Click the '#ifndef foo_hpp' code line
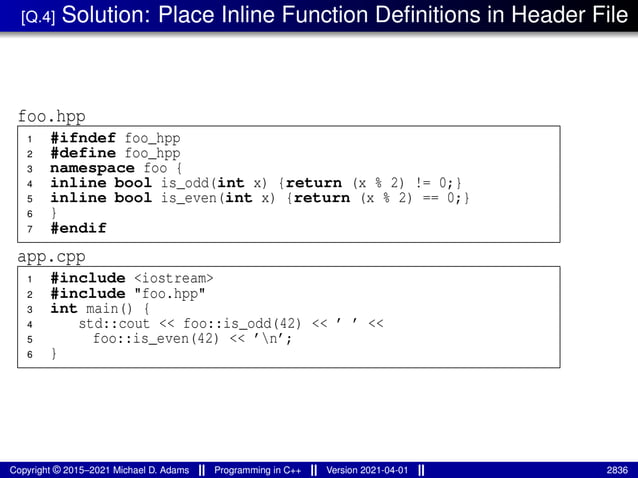Screen dimensions: 638x478 coord(115,138)
